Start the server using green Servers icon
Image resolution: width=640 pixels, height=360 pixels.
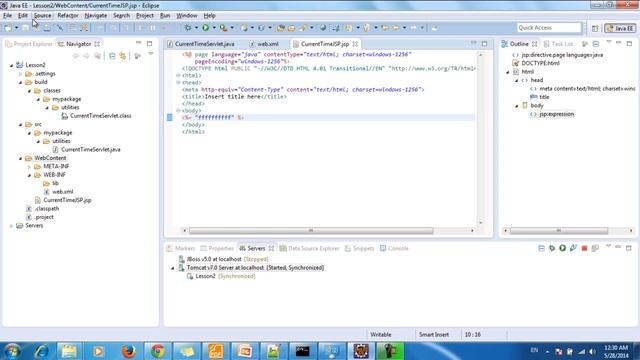click(562, 248)
